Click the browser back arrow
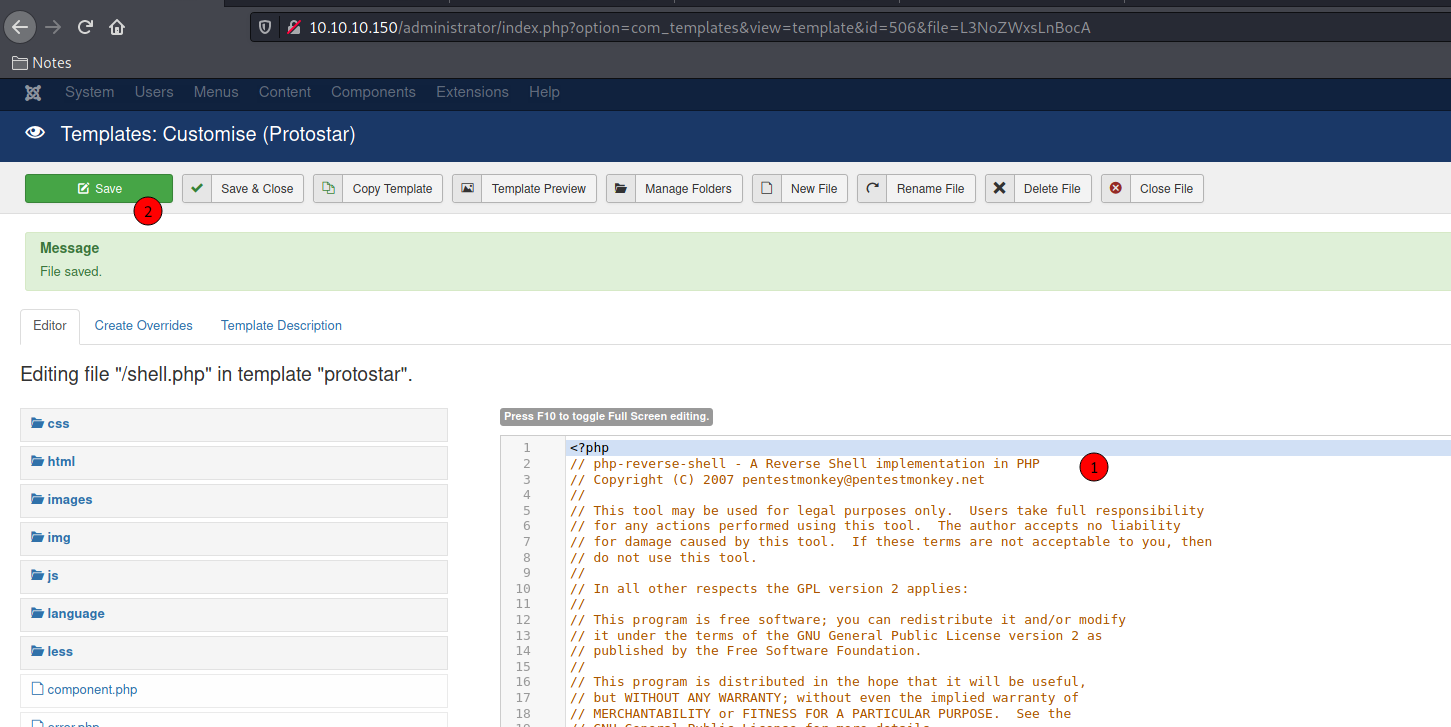The height and width of the screenshot is (727, 1451). 20,27
